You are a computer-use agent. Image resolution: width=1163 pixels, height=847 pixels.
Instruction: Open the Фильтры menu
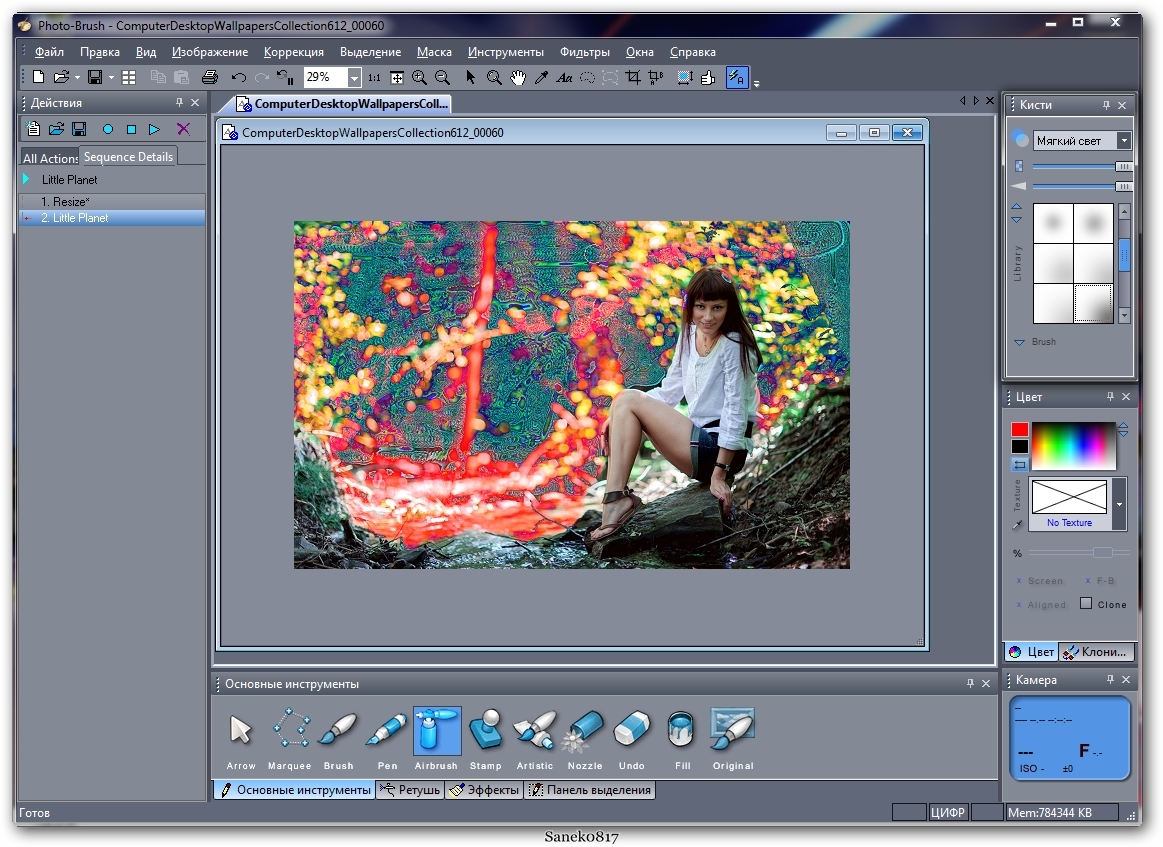point(584,52)
